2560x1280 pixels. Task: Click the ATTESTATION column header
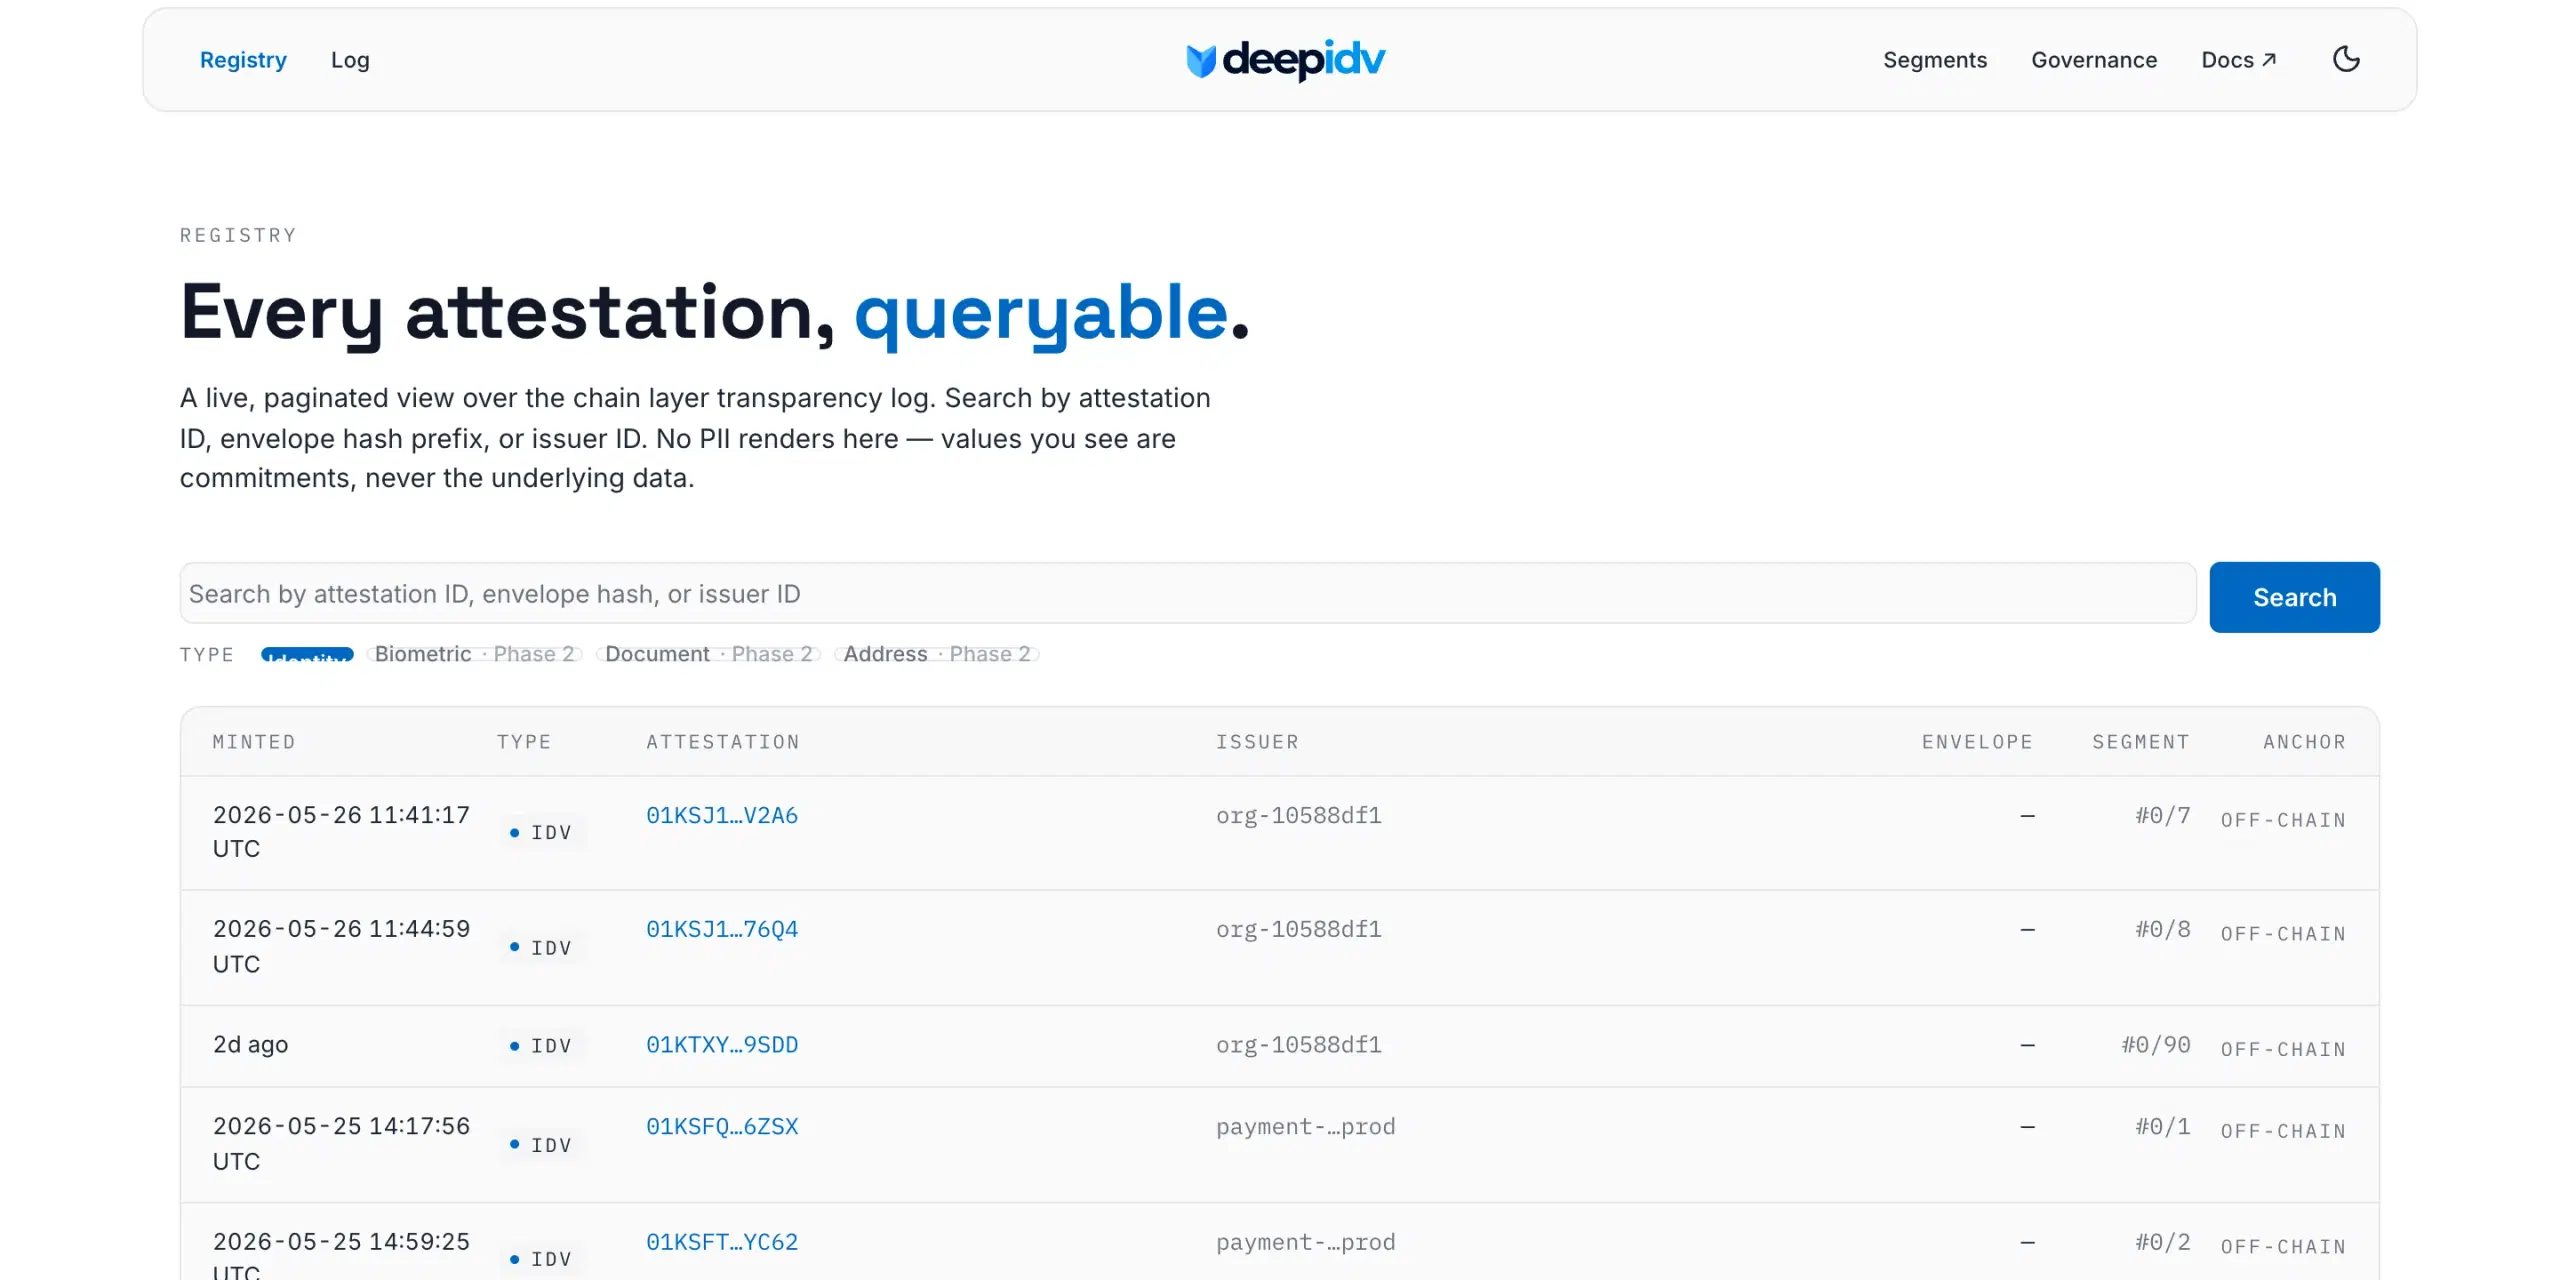pyautogui.click(x=723, y=742)
